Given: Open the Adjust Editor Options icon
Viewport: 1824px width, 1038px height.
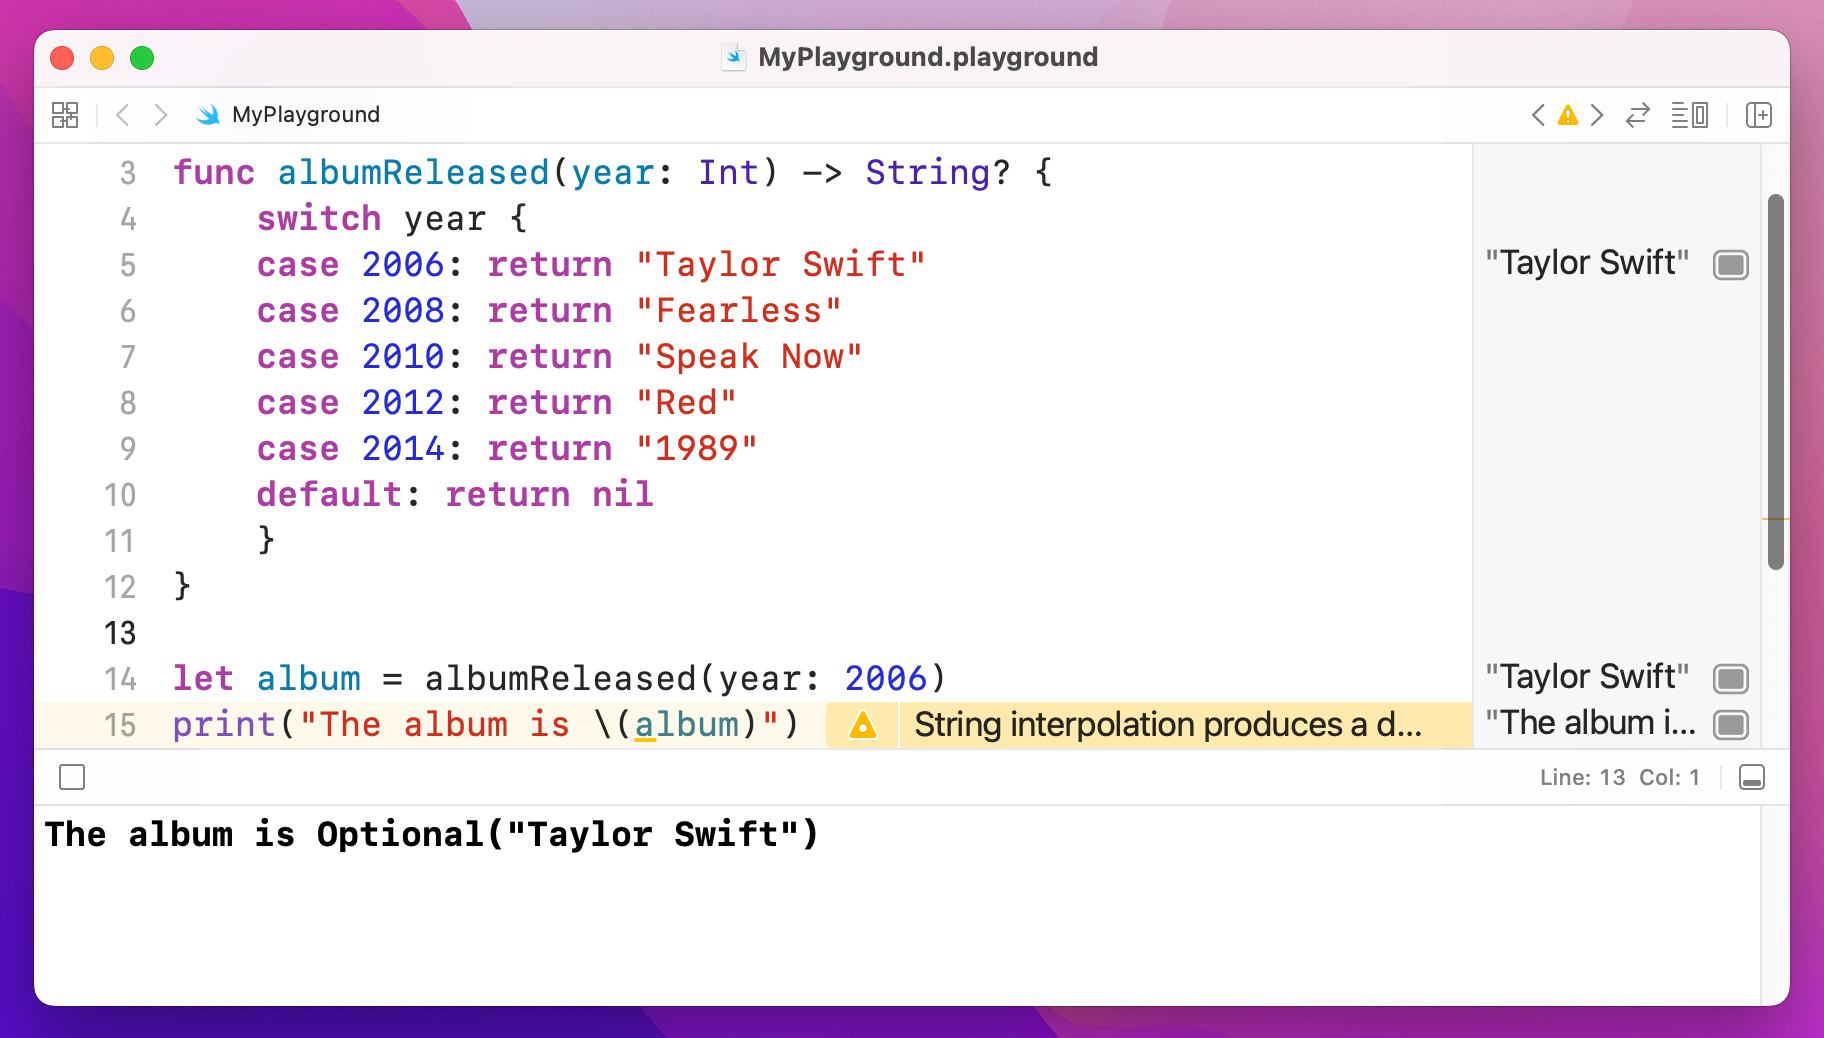Looking at the screenshot, I should 1690,115.
